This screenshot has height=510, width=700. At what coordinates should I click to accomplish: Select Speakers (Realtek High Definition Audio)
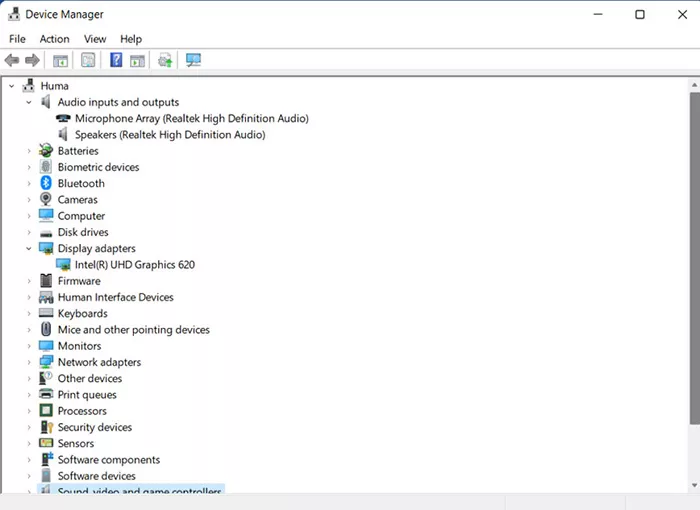[170, 134]
